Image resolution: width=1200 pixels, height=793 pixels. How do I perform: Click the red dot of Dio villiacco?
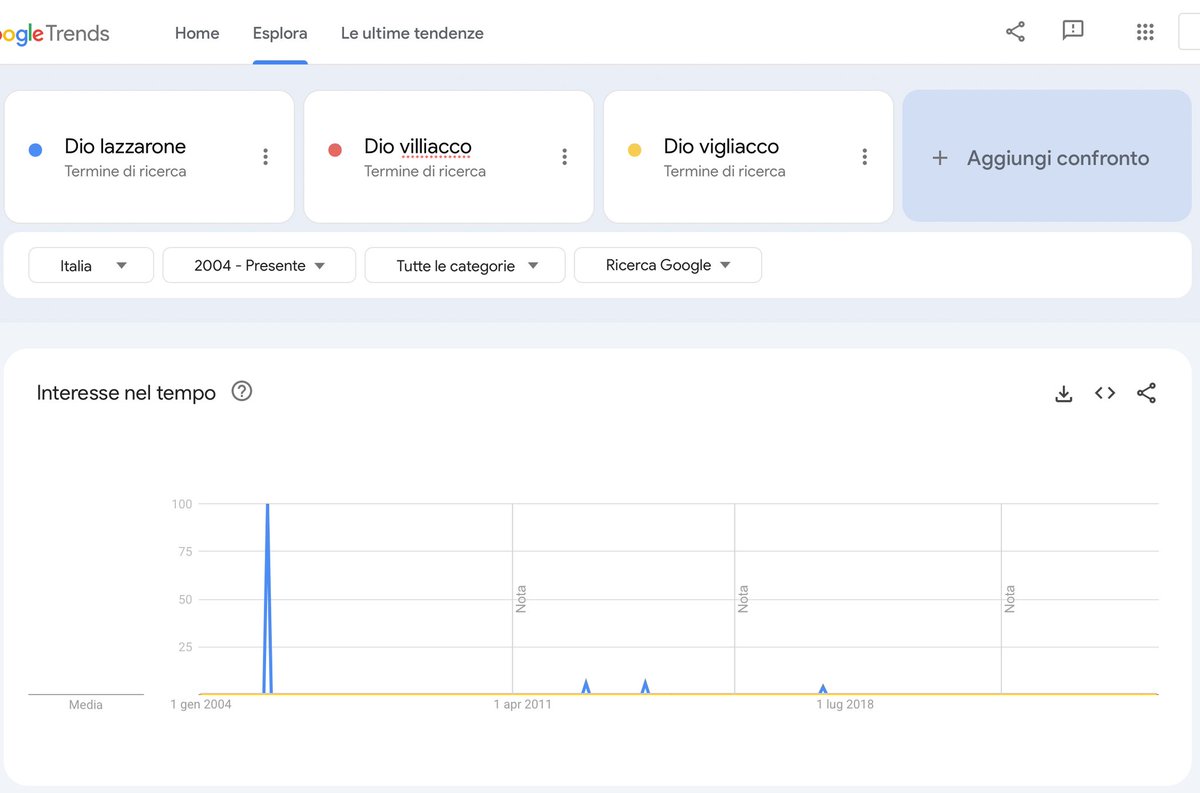tap(335, 150)
